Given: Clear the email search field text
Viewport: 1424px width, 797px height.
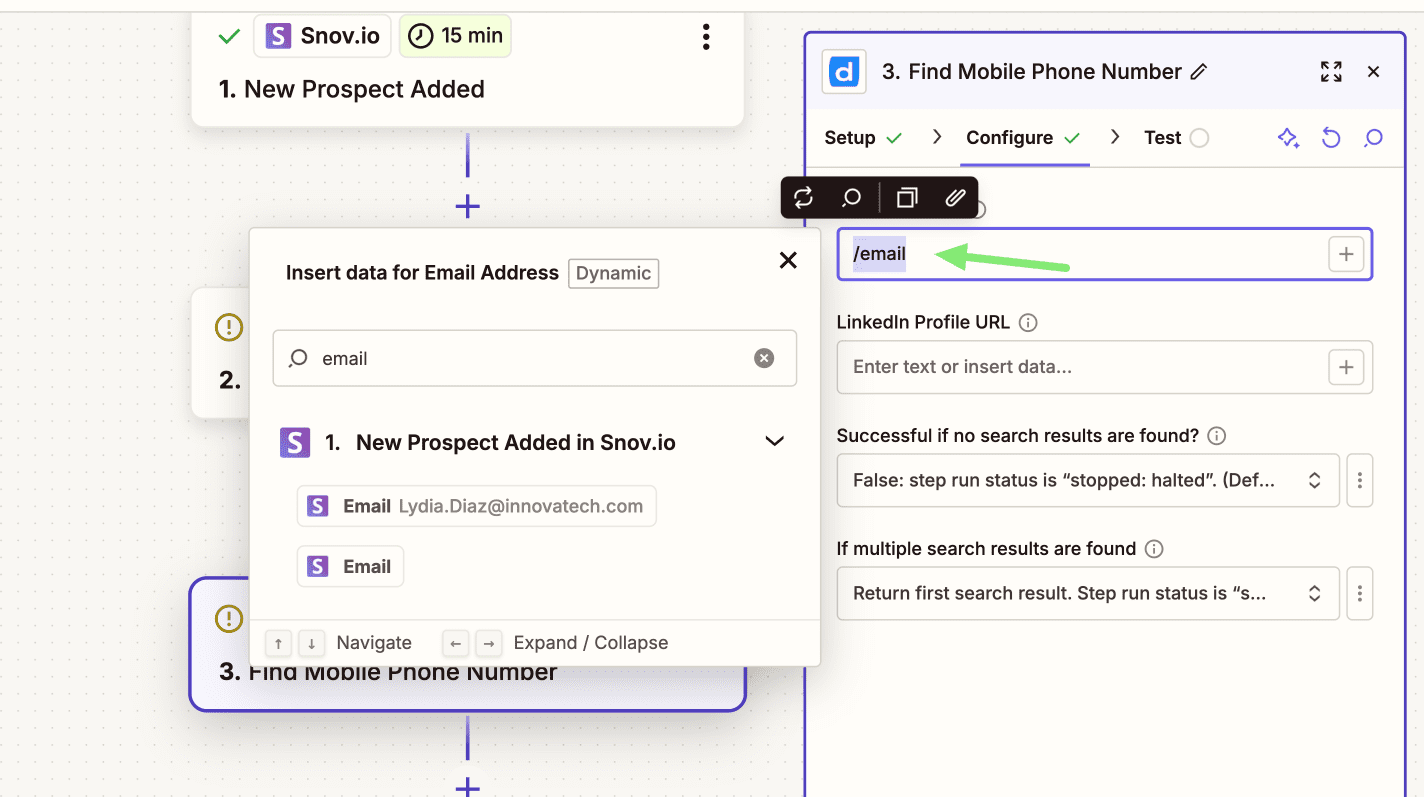Looking at the screenshot, I should click(764, 358).
